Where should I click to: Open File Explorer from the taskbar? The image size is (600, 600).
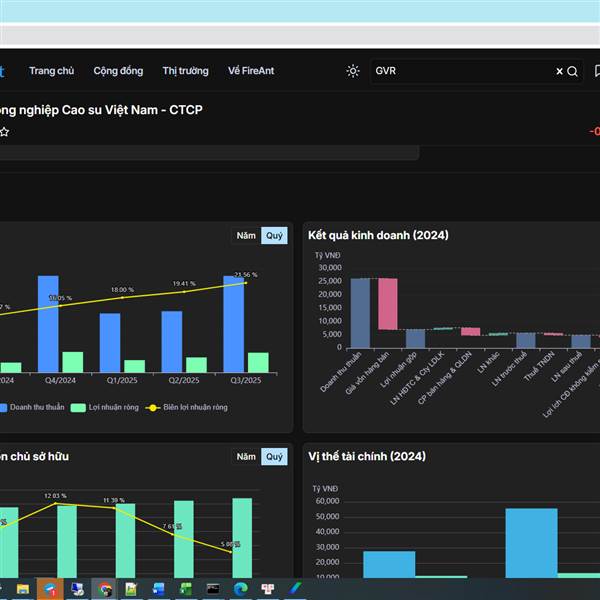point(23,589)
